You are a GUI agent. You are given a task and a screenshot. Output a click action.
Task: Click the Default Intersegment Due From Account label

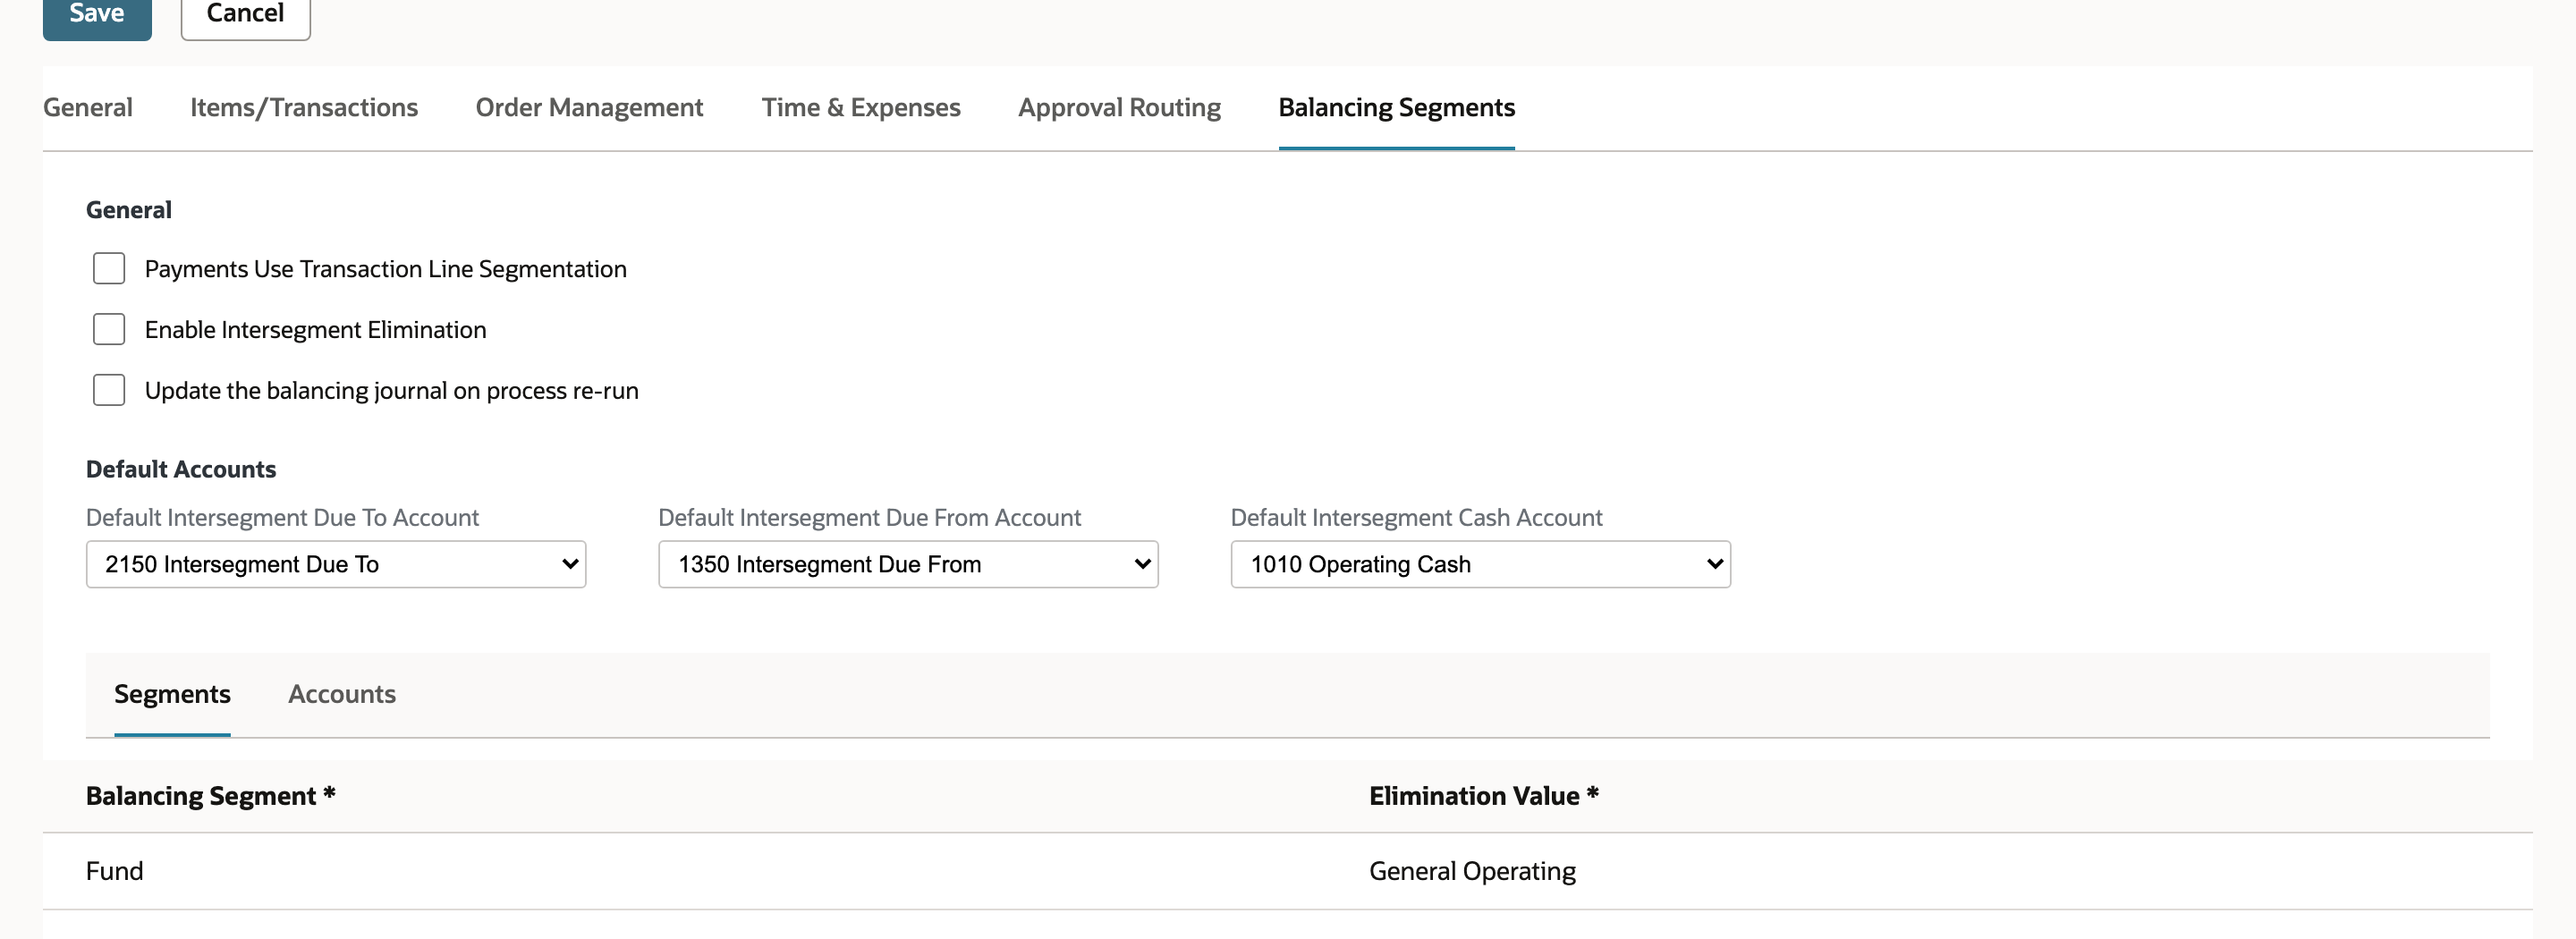[869, 517]
